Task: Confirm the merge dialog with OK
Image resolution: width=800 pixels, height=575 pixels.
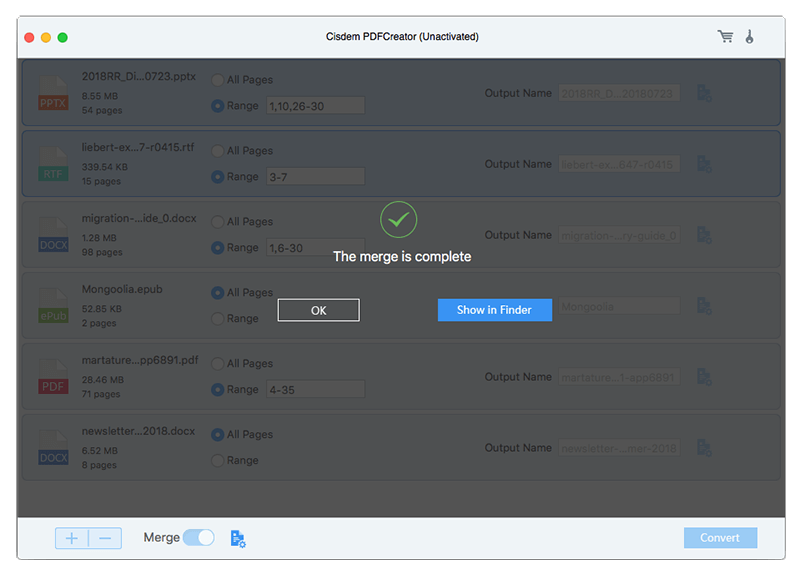Action: point(318,310)
